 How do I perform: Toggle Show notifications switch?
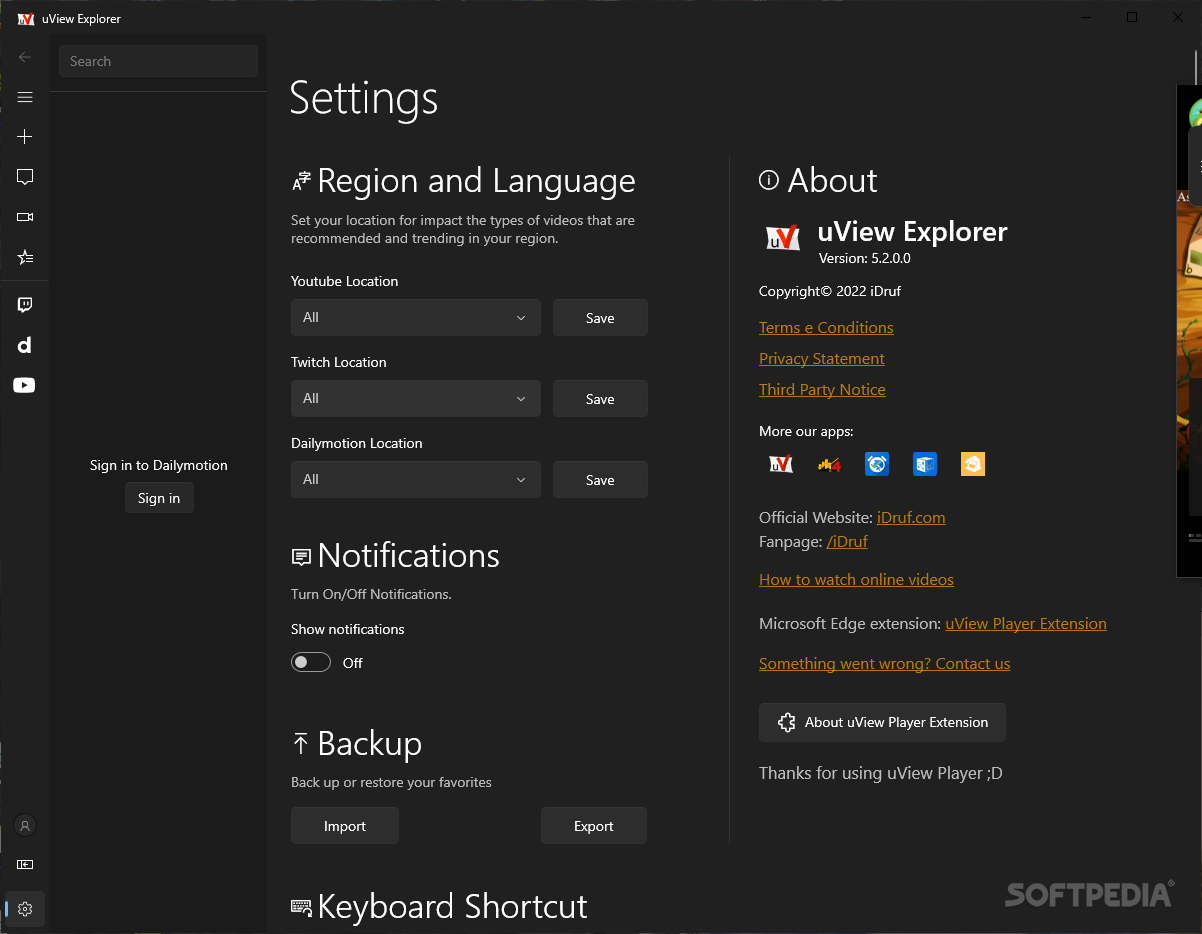click(311, 662)
